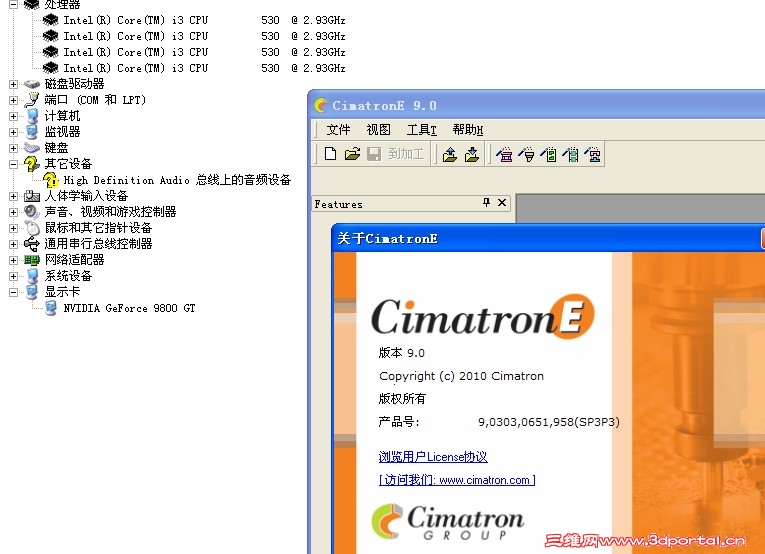Click the Copyright (c) 2010 Cimatron text
This screenshot has width=765, height=554.
(x=462, y=376)
